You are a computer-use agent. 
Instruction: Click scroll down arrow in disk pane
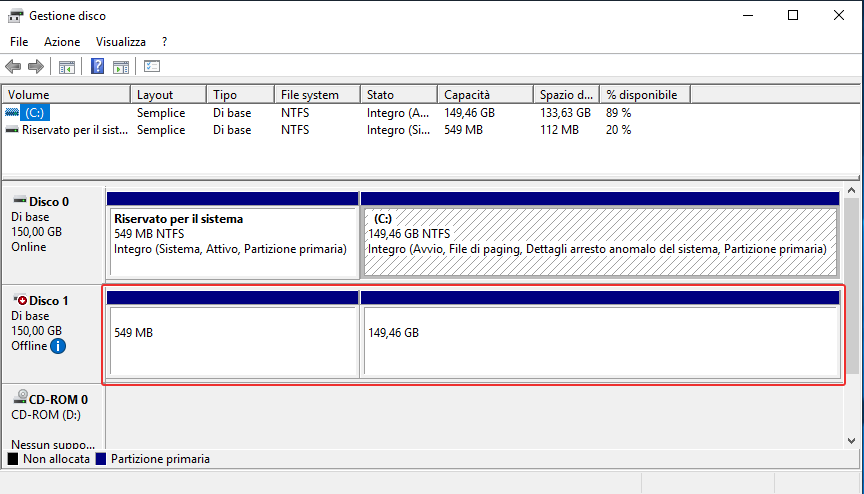click(x=851, y=441)
